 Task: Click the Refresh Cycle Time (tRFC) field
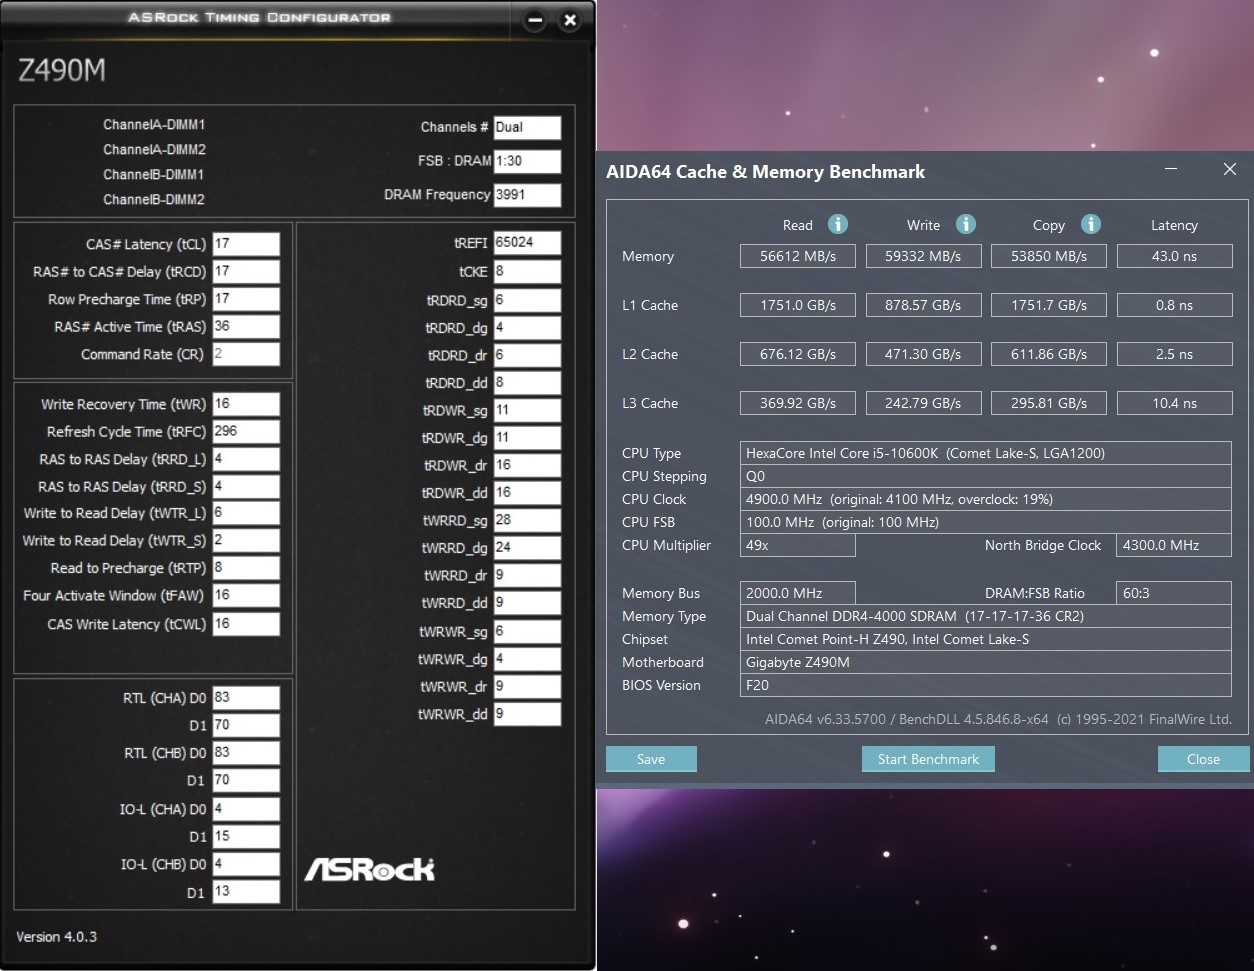pyautogui.click(x=246, y=432)
